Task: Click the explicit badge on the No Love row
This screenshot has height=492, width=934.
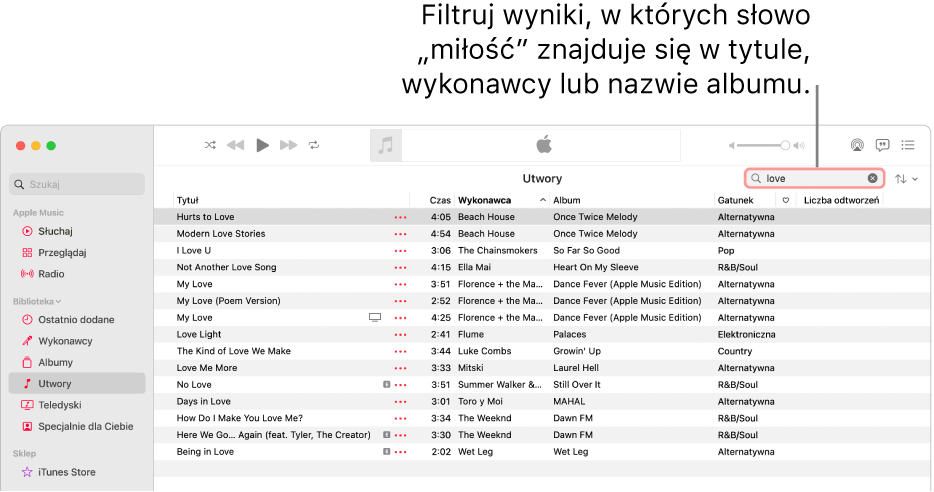Action: click(x=386, y=385)
